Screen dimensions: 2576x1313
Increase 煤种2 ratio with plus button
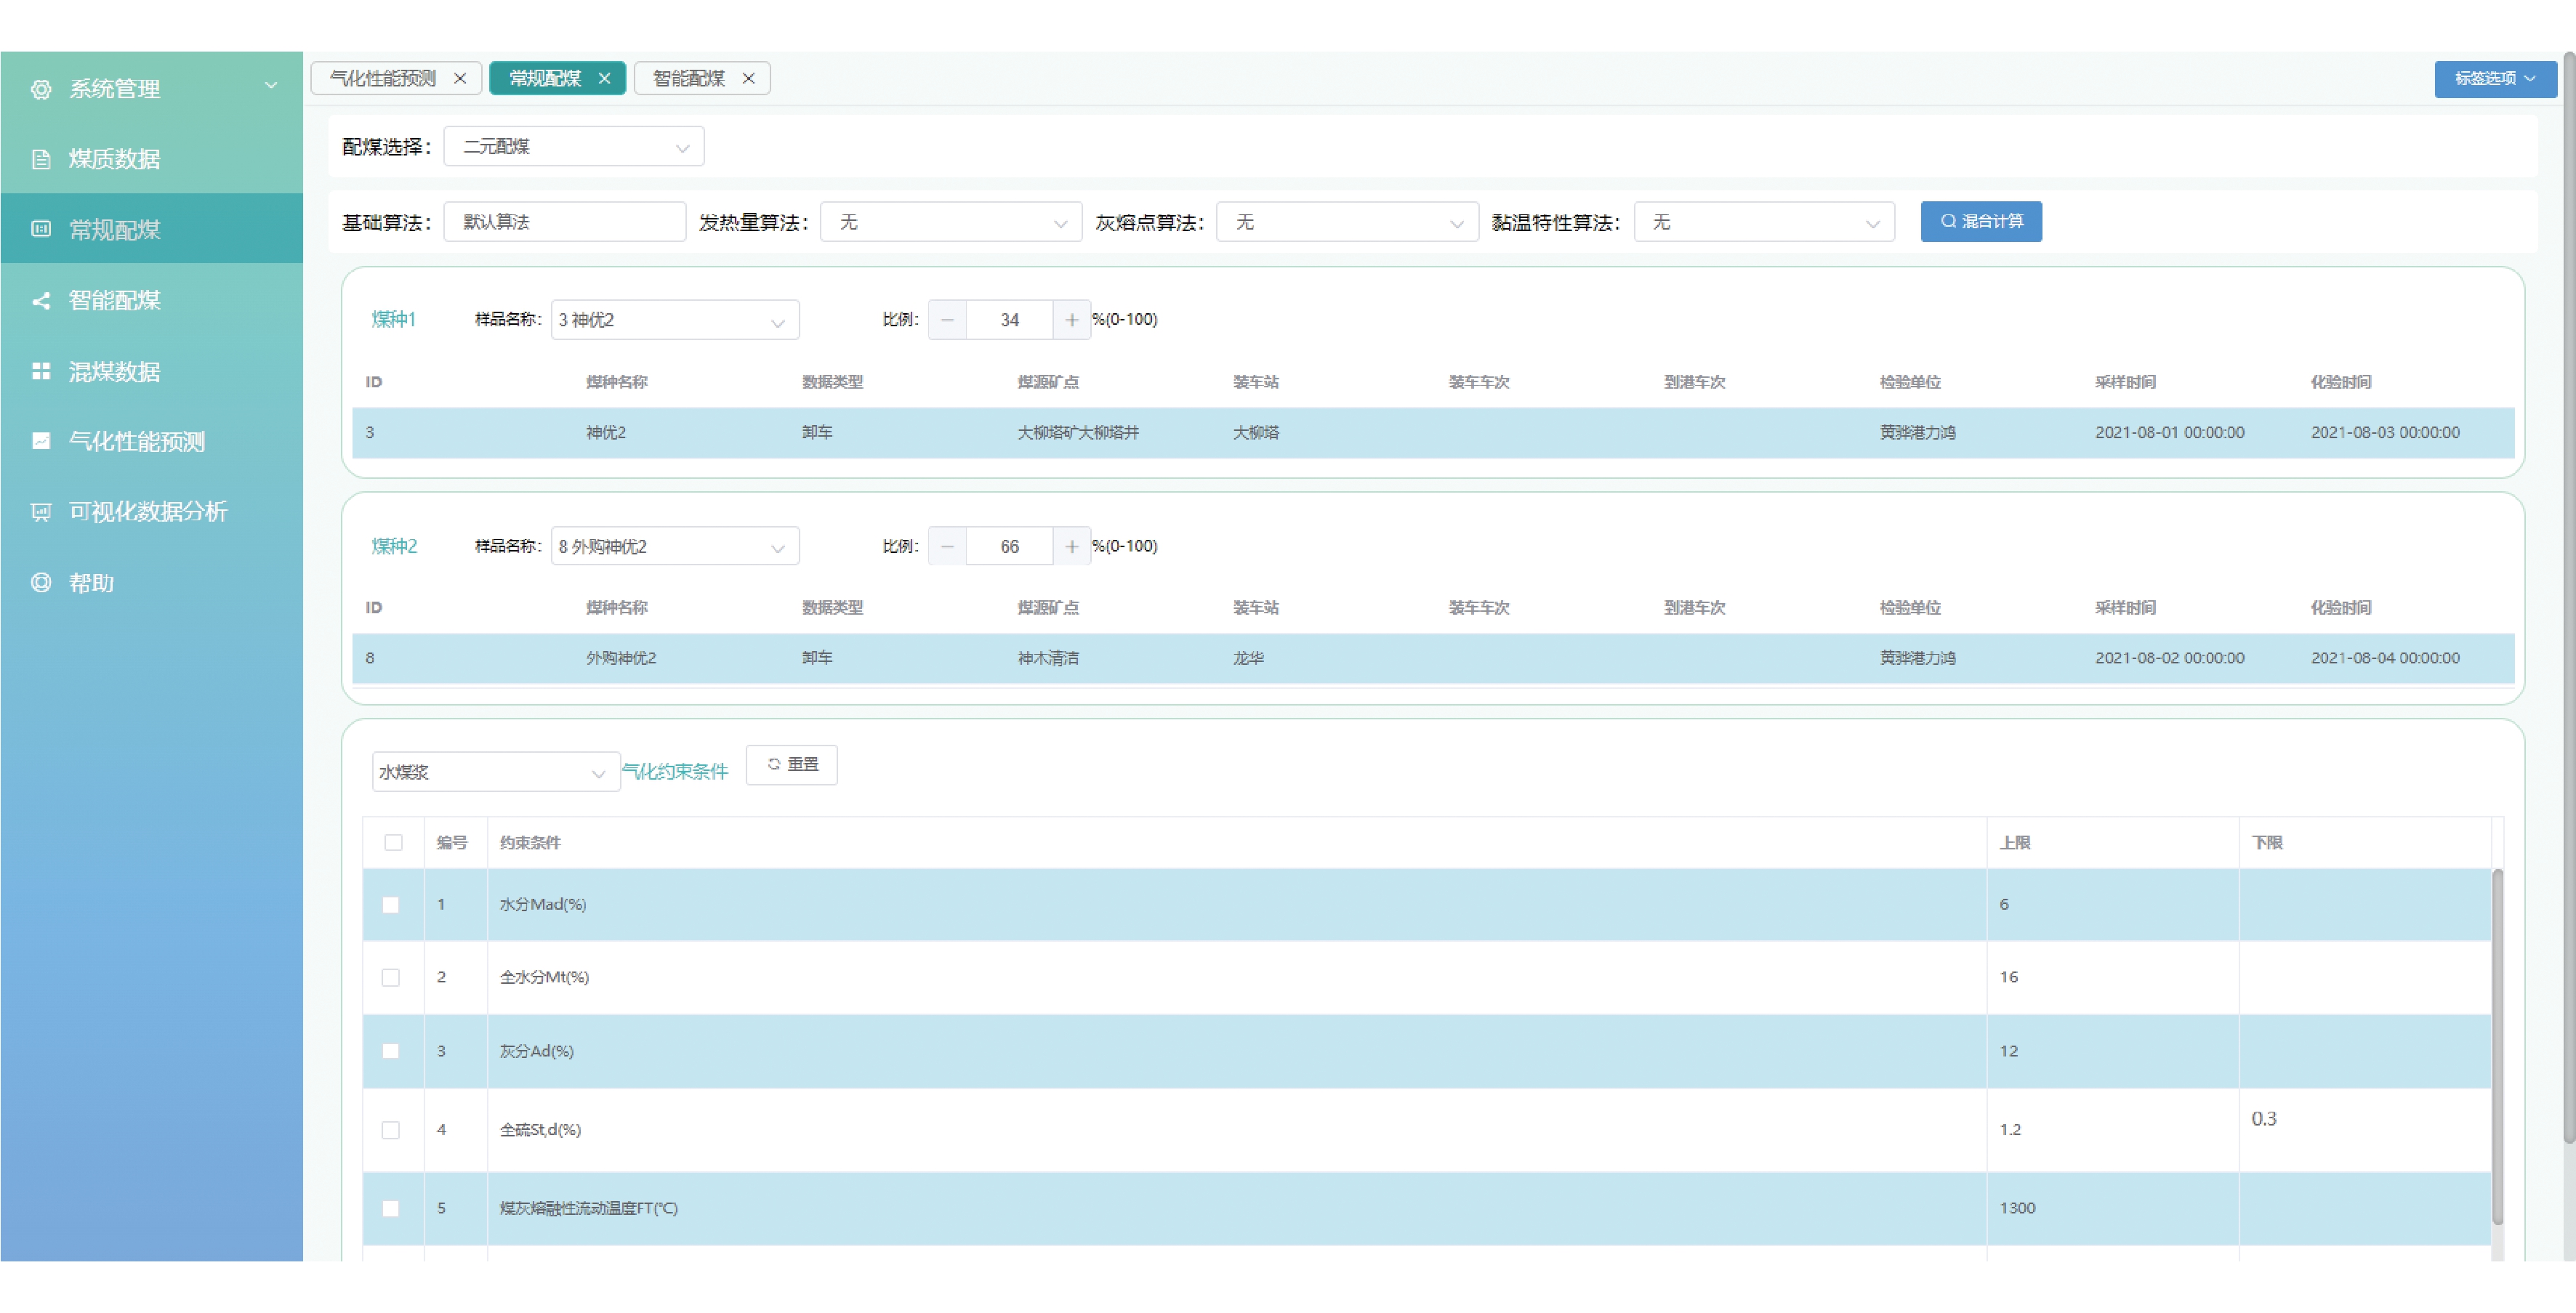pyautogui.click(x=1071, y=546)
